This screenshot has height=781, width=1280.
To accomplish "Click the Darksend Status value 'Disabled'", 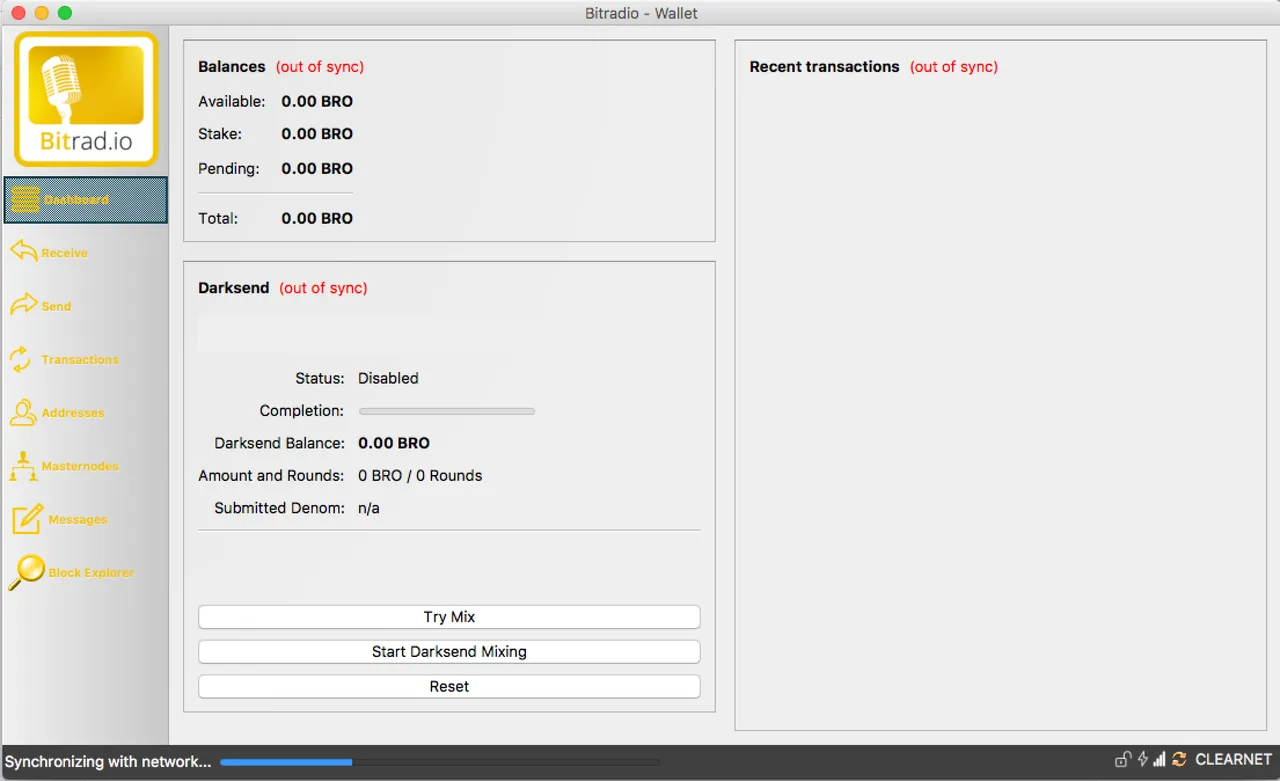I will pyautogui.click(x=388, y=379).
